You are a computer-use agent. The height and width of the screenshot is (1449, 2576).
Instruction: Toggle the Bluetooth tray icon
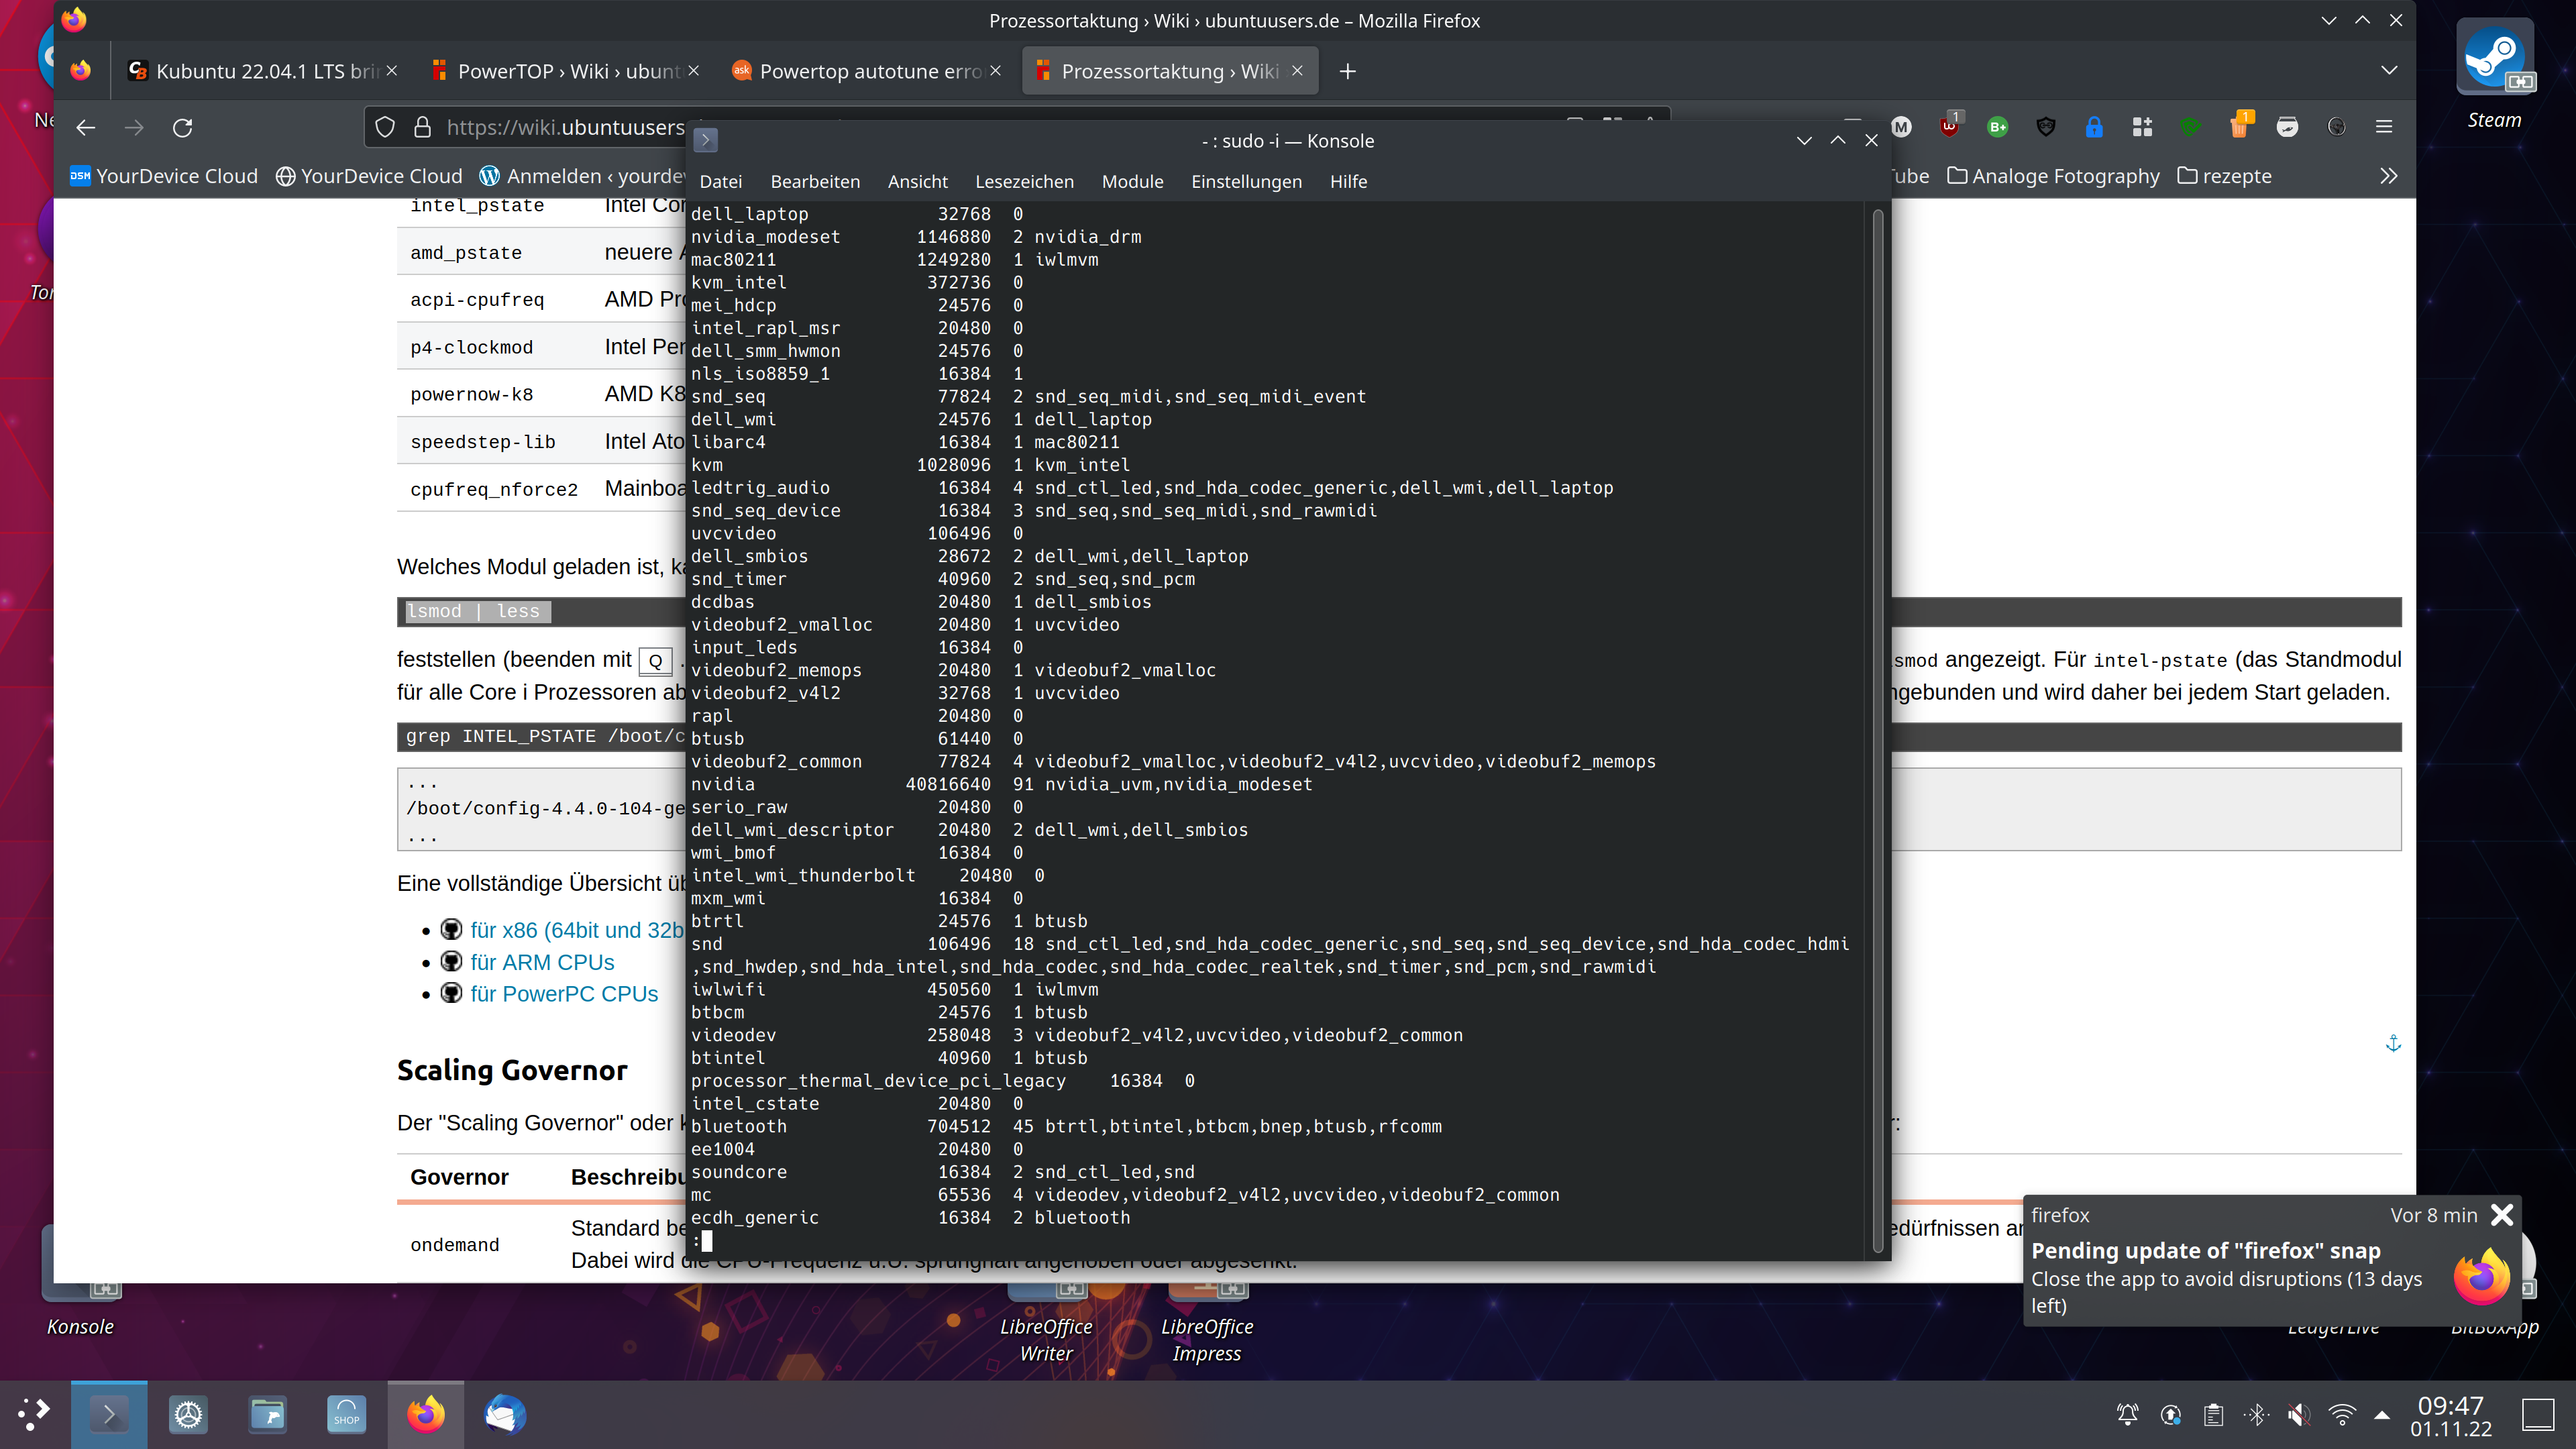(2256, 1414)
